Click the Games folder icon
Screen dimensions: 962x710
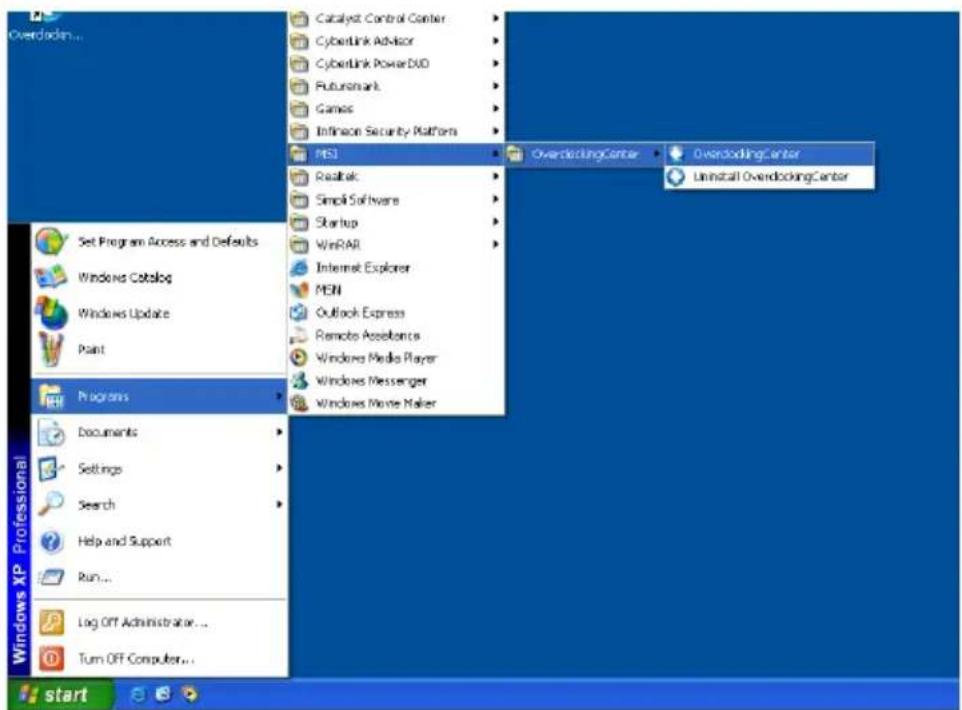click(x=299, y=109)
